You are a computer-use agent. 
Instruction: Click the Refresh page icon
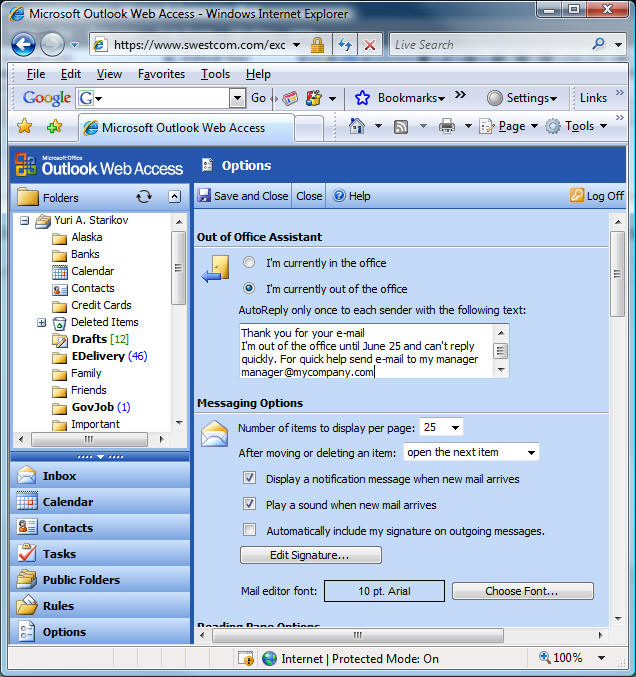click(x=345, y=44)
